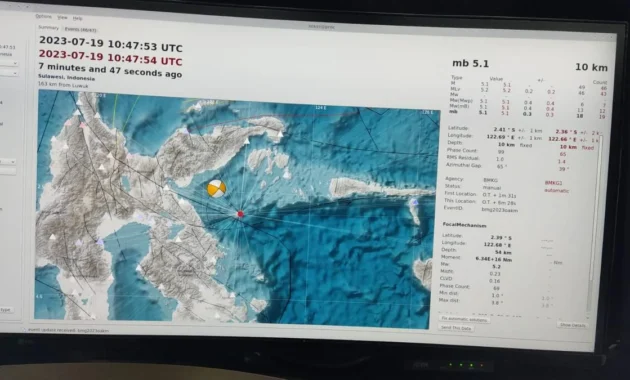Click the longitude value '122.69 ° E'
This screenshot has width=630, height=380.
click(501, 137)
